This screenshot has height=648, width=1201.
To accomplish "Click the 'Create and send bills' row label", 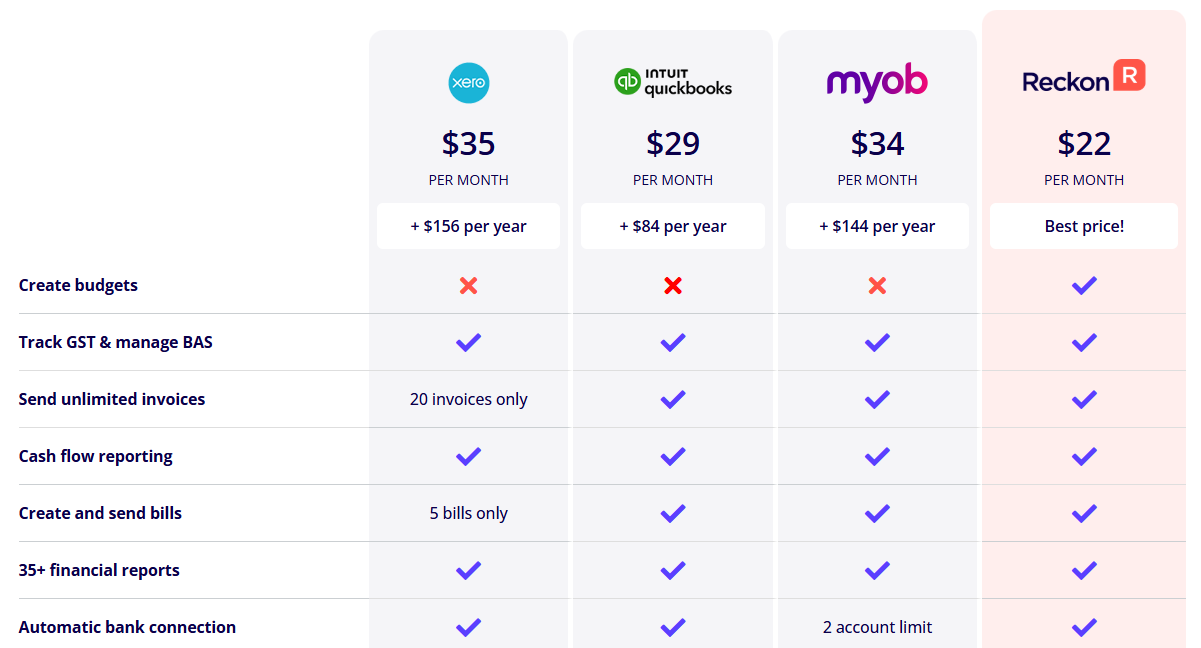I will [x=100, y=513].
